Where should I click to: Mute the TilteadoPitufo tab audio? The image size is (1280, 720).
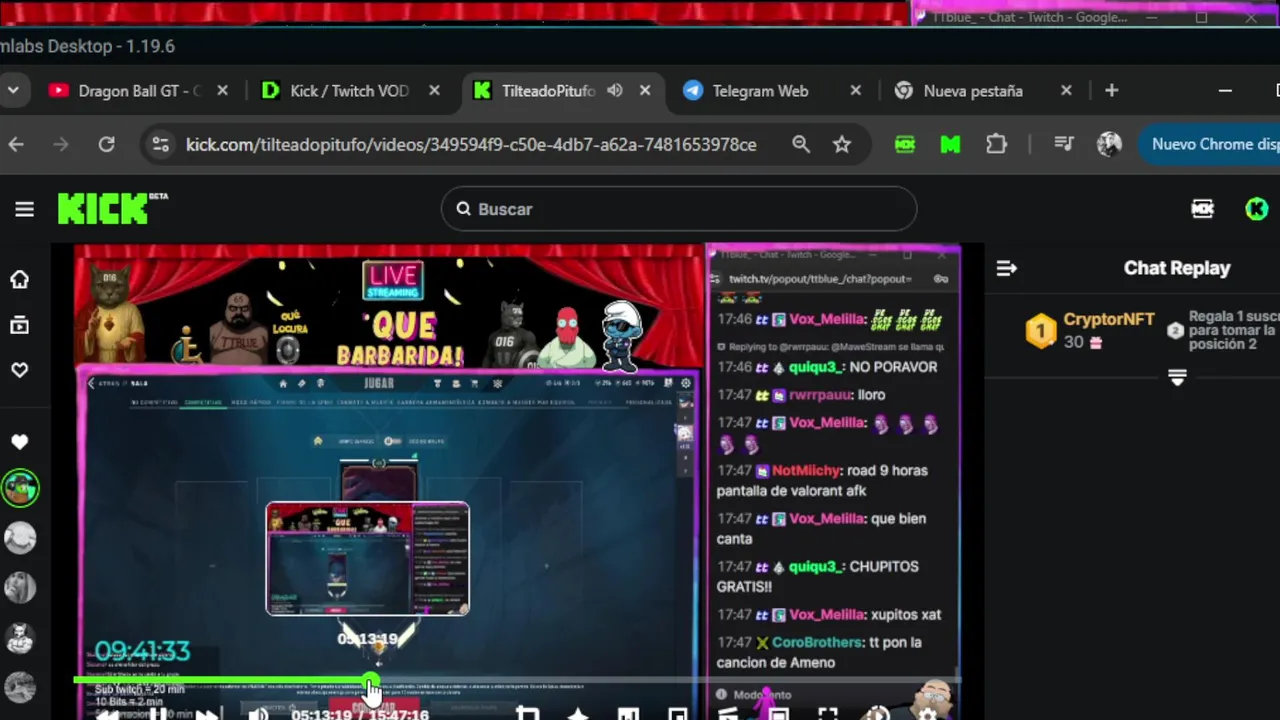[614, 91]
